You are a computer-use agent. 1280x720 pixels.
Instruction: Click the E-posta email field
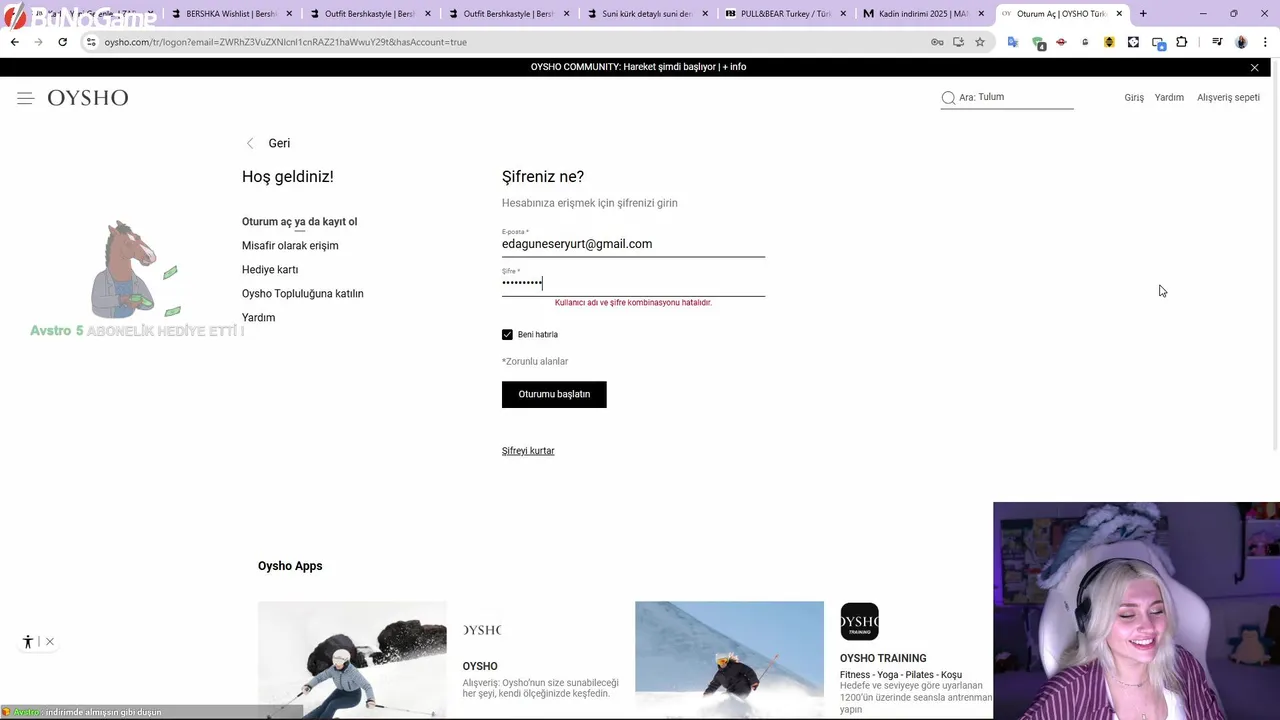tap(633, 244)
